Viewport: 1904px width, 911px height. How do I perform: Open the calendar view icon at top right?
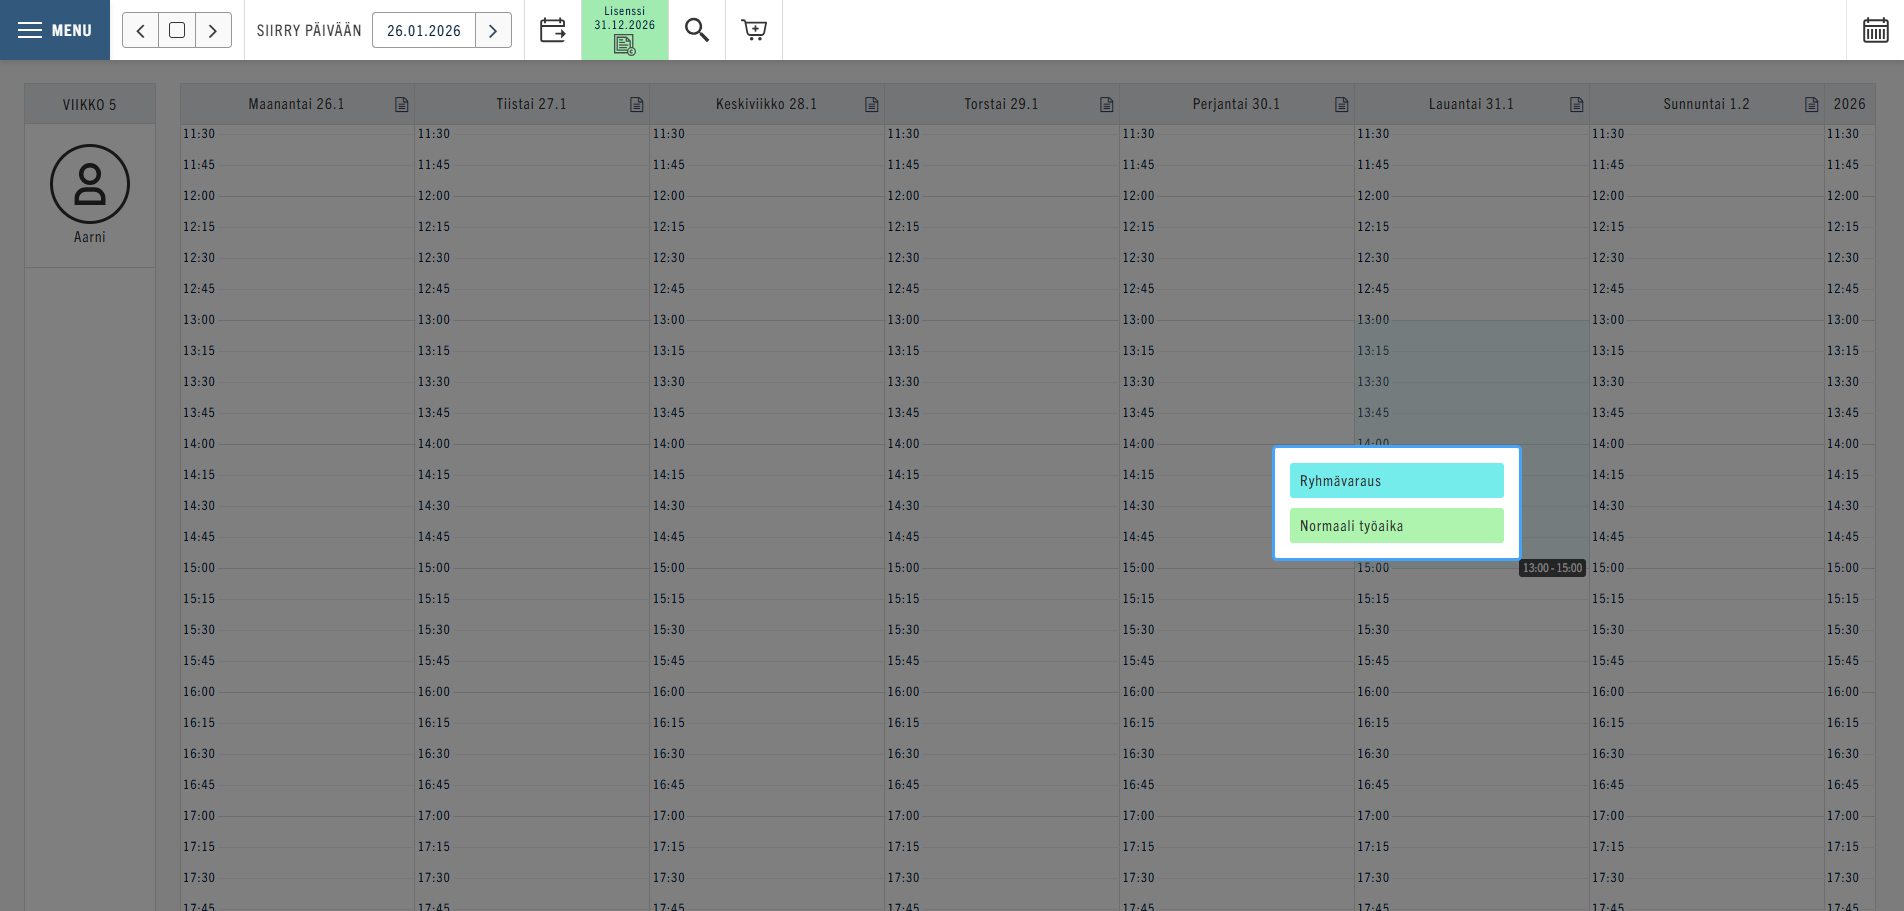tap(1875, 30)
